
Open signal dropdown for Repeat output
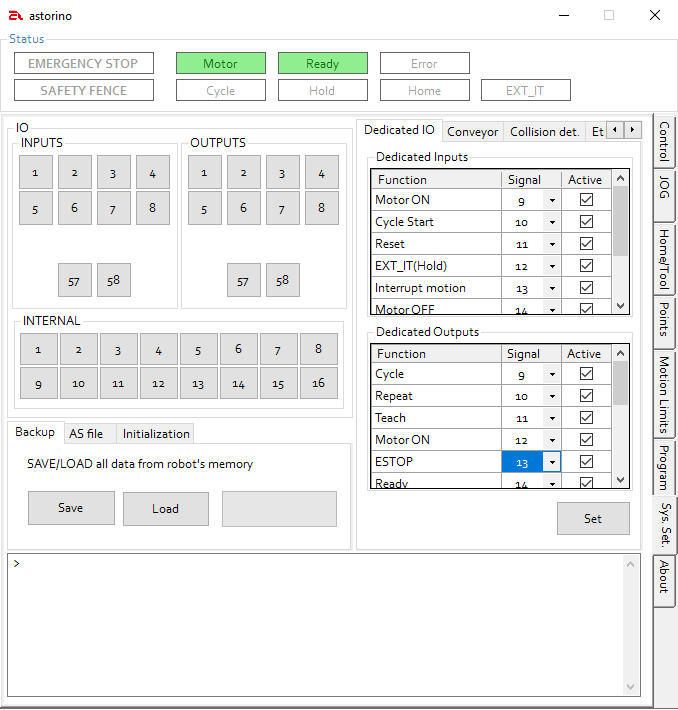[552, 396]
